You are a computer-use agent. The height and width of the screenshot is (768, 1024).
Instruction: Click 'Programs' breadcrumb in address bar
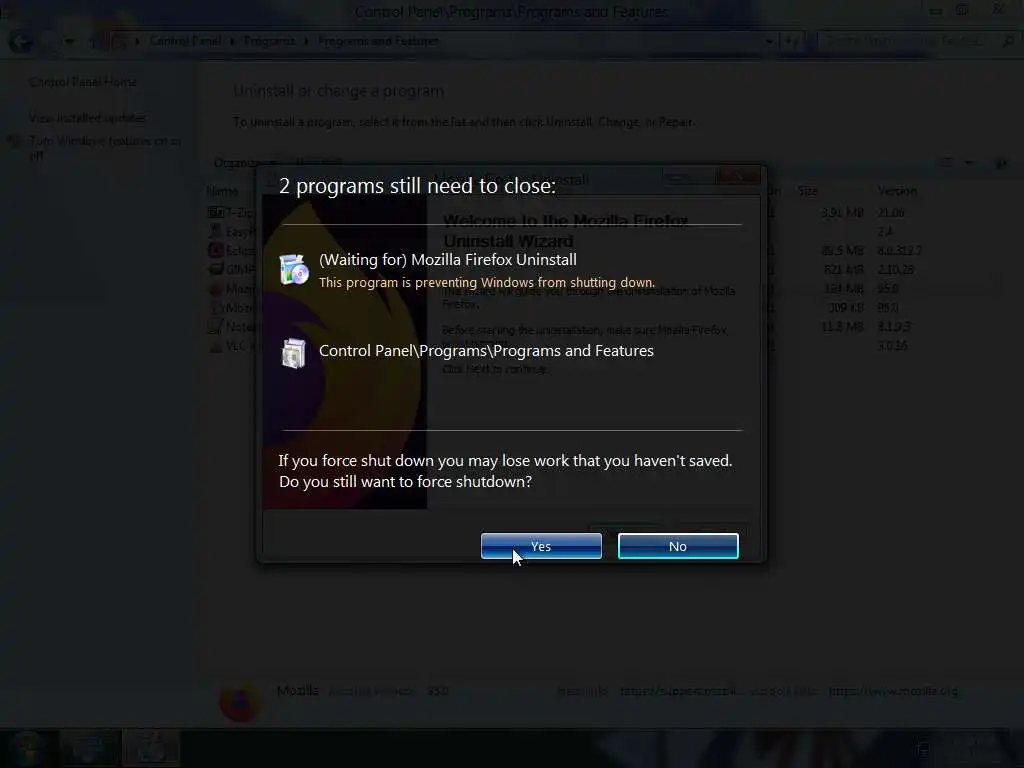tap(269, 41)
